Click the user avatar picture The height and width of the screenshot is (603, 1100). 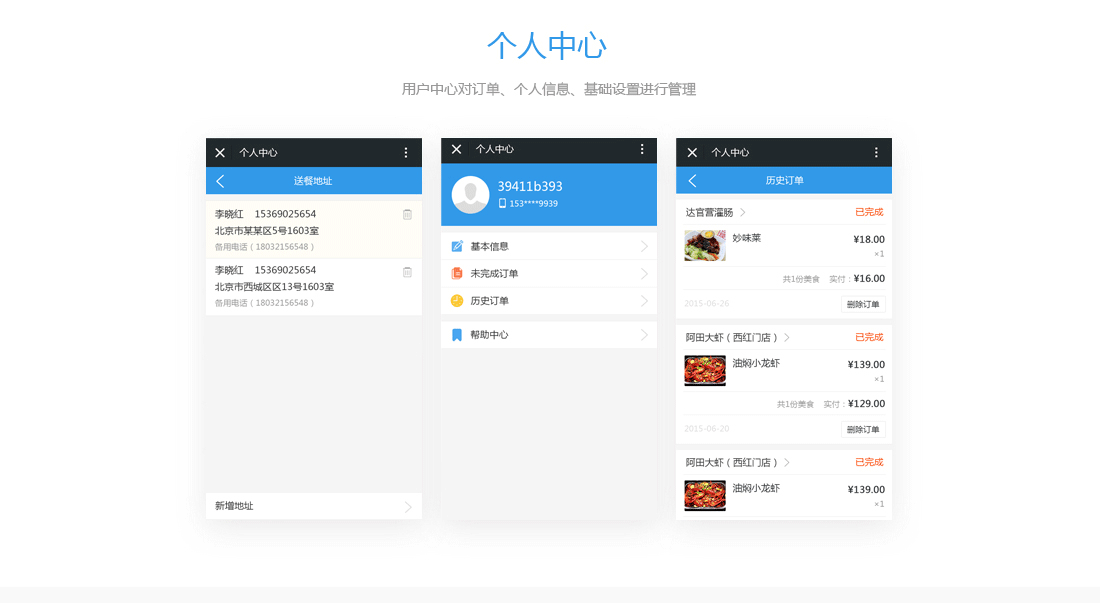pyautogui.click(x=470, y=195)
